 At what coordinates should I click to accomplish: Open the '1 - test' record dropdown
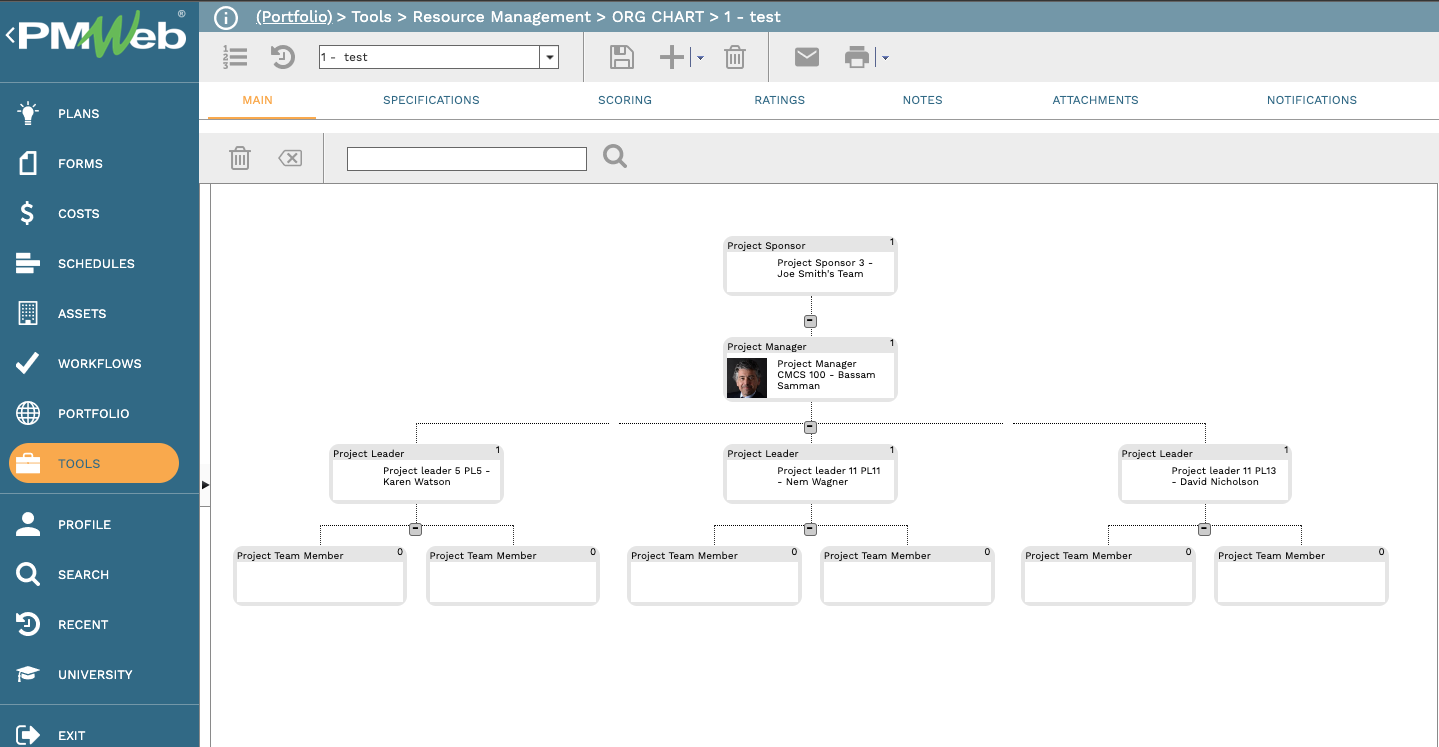[549, 57]
